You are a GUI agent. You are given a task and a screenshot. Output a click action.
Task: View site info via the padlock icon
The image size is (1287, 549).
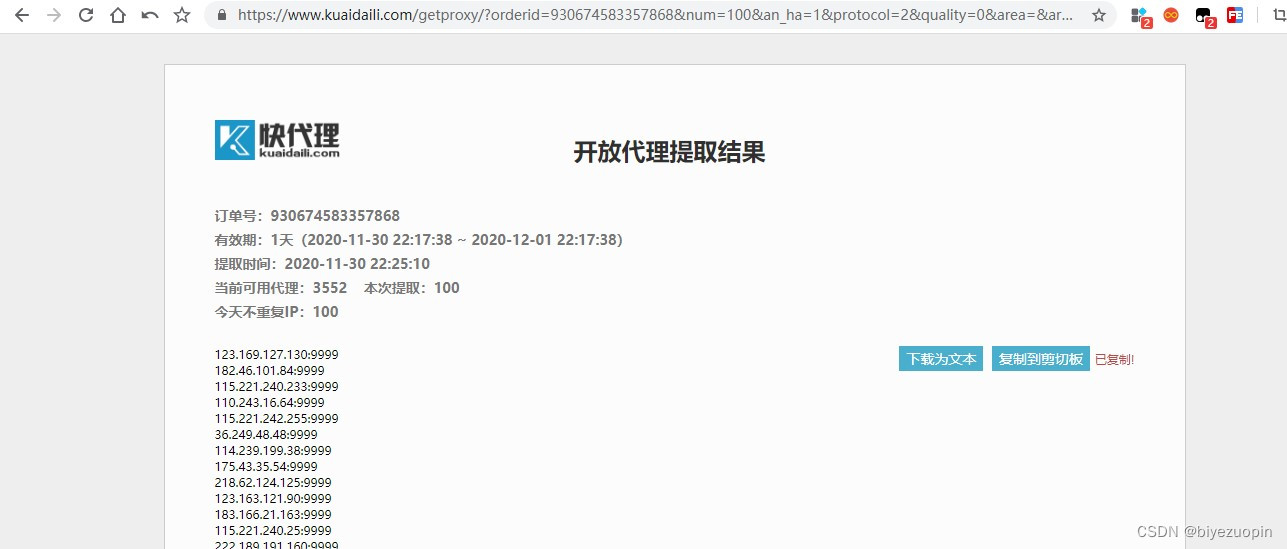point(221,15)
